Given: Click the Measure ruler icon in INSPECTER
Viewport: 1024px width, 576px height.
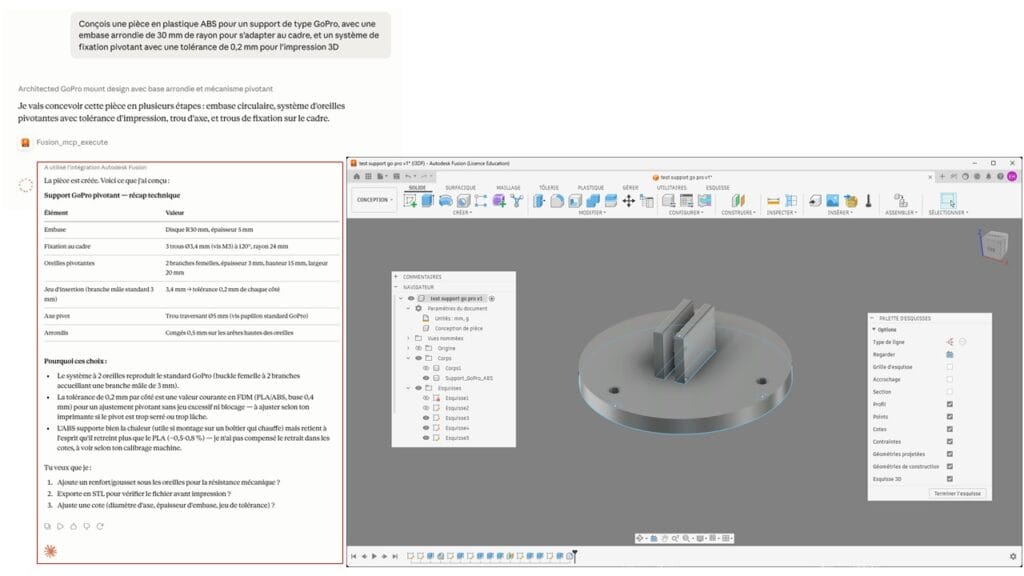Looking at the screenshot, I should [x=773, y=200].
